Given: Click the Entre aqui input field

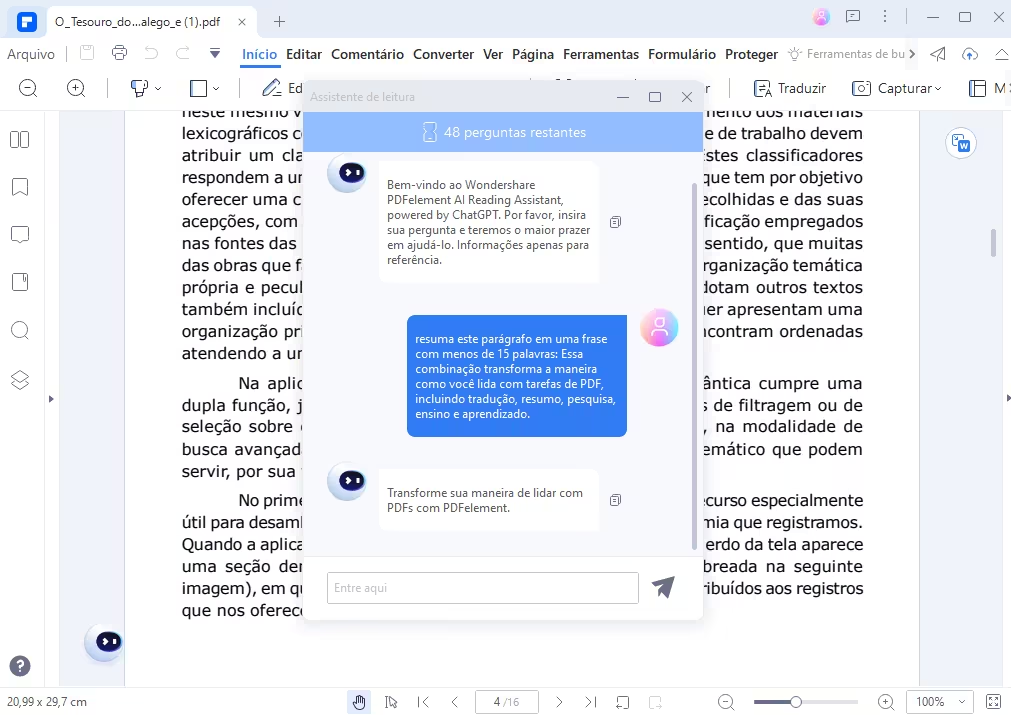Looking at the screenshot, I should pyautogui.click(x=482, y=588).
